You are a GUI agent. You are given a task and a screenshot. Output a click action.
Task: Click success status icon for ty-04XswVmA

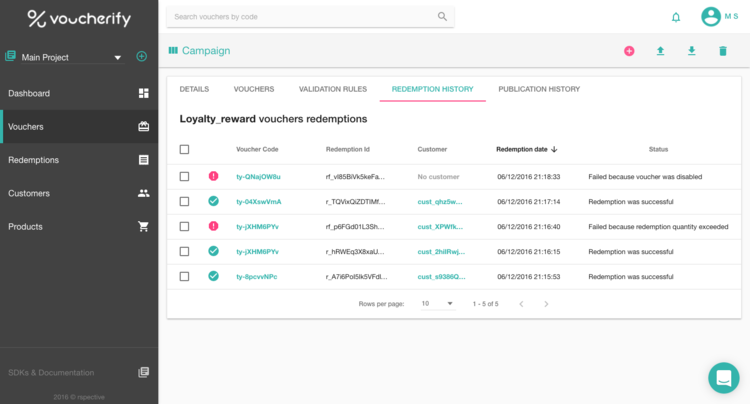[214, 201]
